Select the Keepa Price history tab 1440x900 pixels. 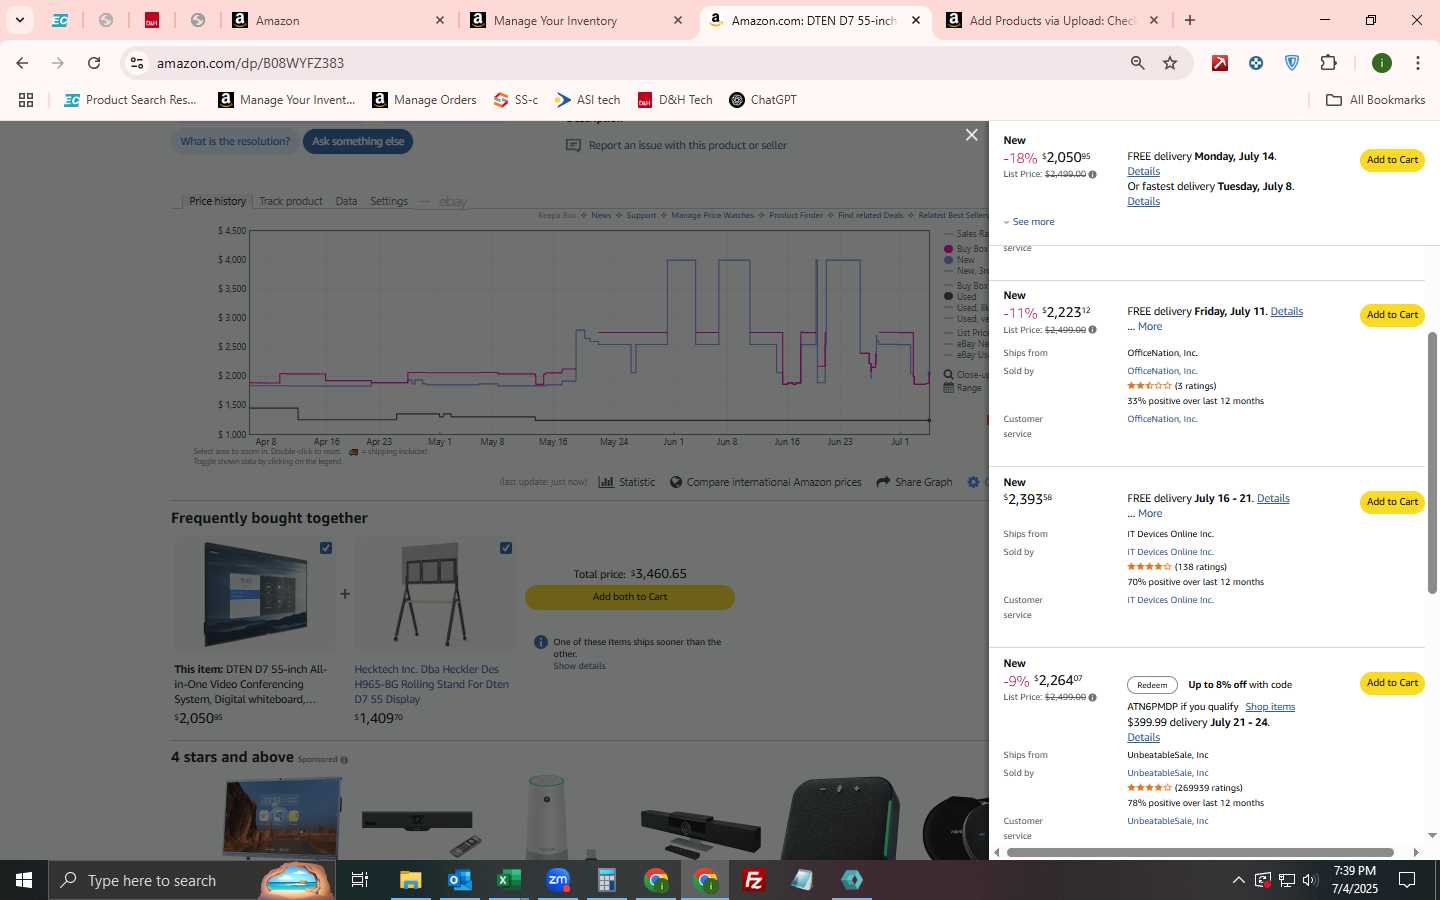217,201
